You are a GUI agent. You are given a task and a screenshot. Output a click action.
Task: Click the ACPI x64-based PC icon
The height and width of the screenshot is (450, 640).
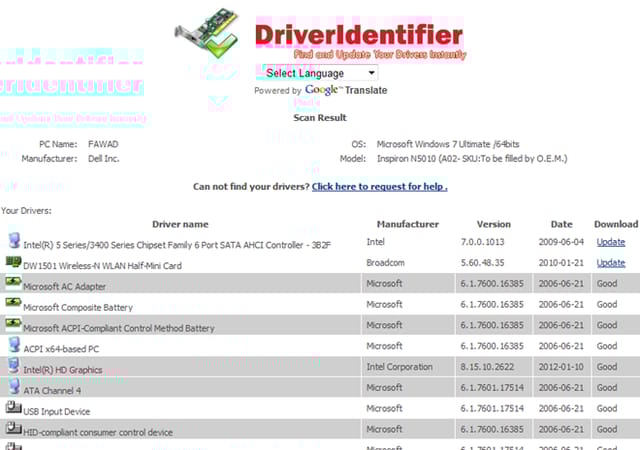pyautogui.click(x=14, y=345)
